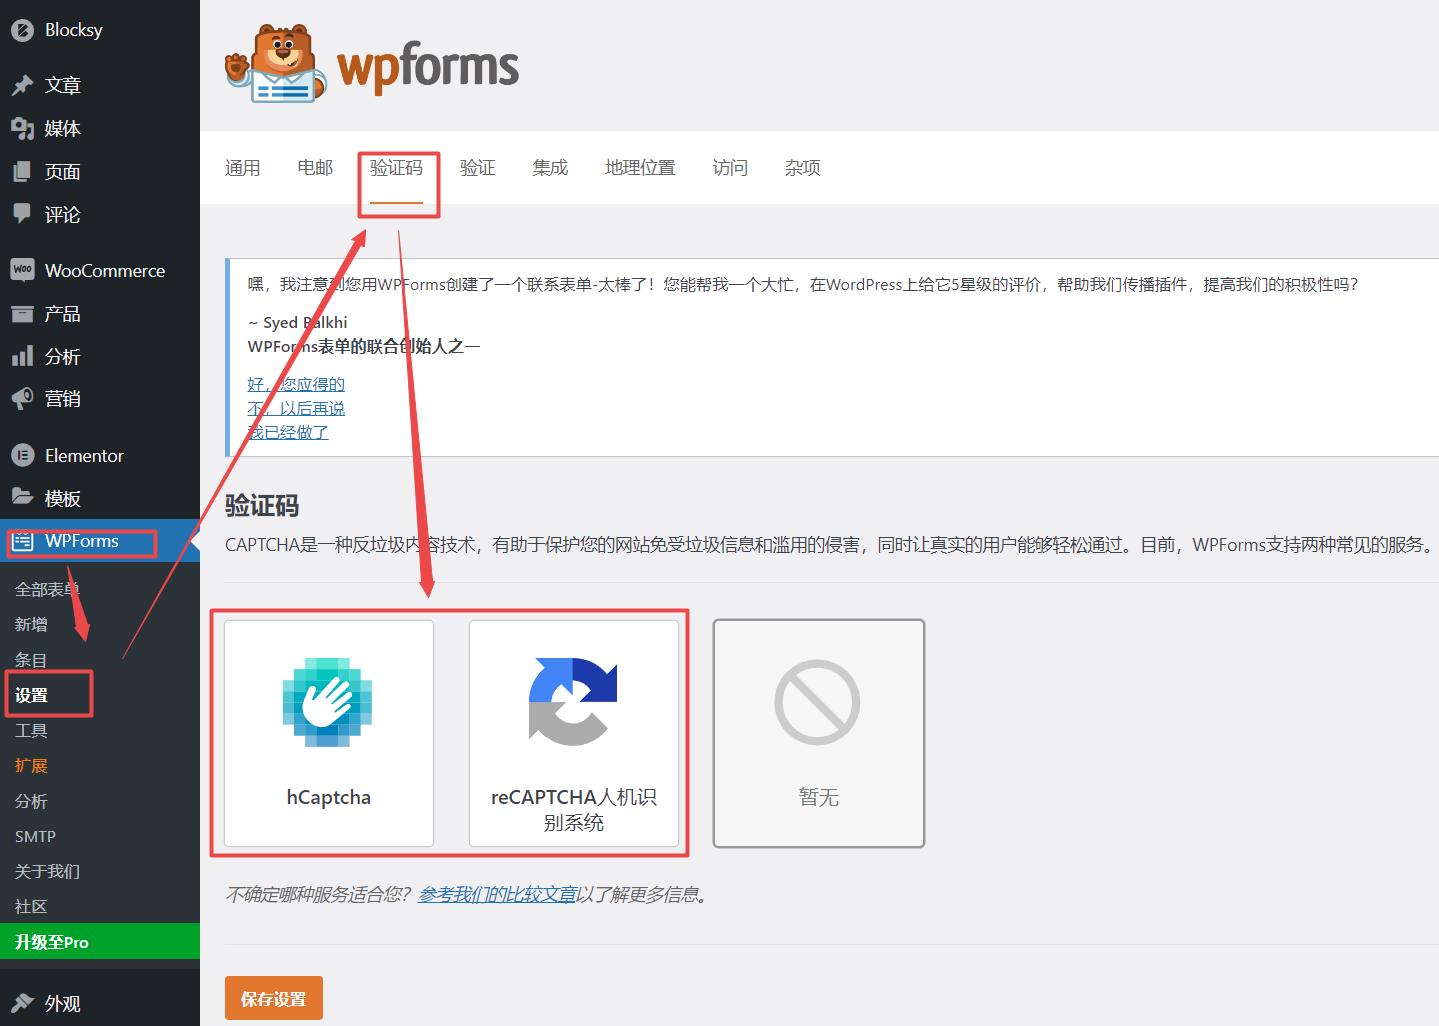Switch to the 地理位置 tab
This screenshot has height=1026, width=1439.
tap(640, 168)
